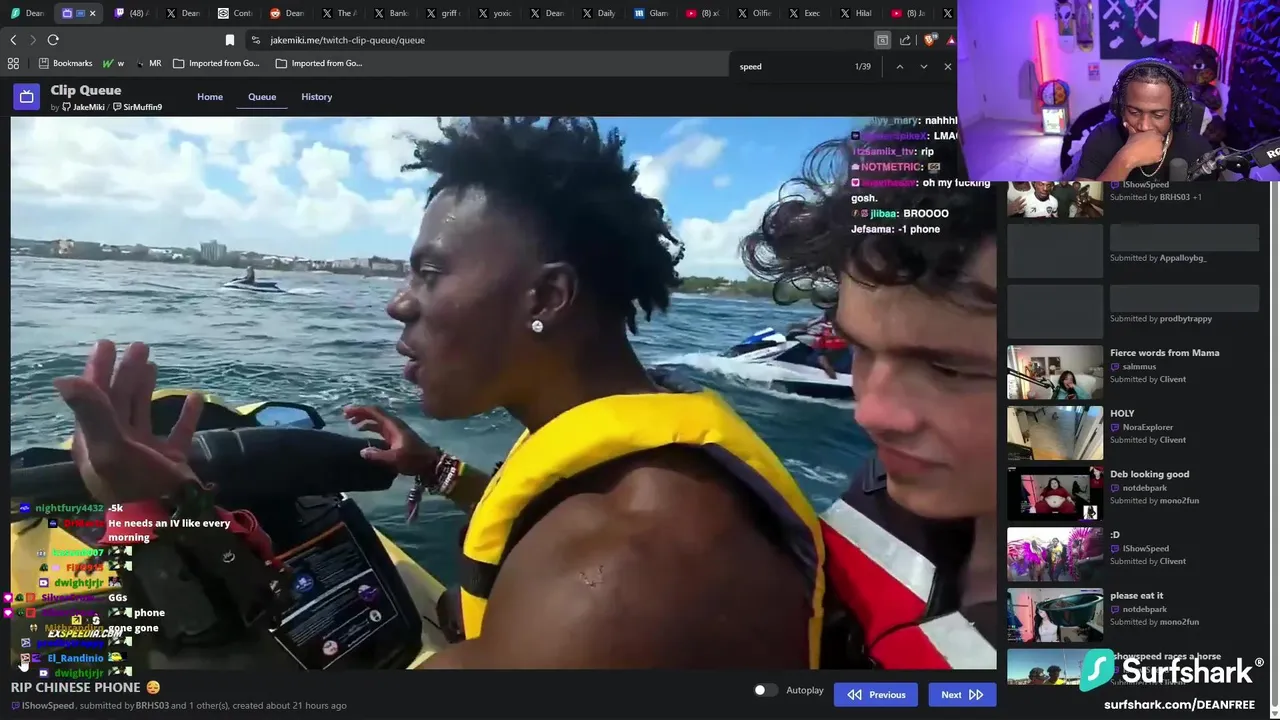Open JakeMiki author link
1280x720 pixels.
[x=83, y=107]
